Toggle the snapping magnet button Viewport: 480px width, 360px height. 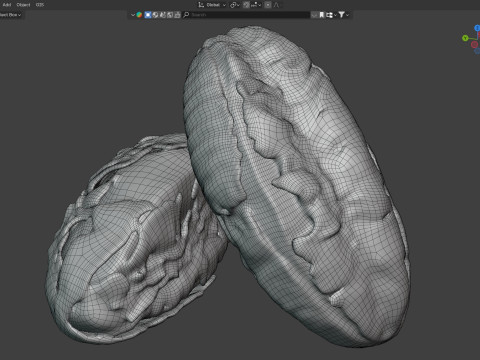246,5
